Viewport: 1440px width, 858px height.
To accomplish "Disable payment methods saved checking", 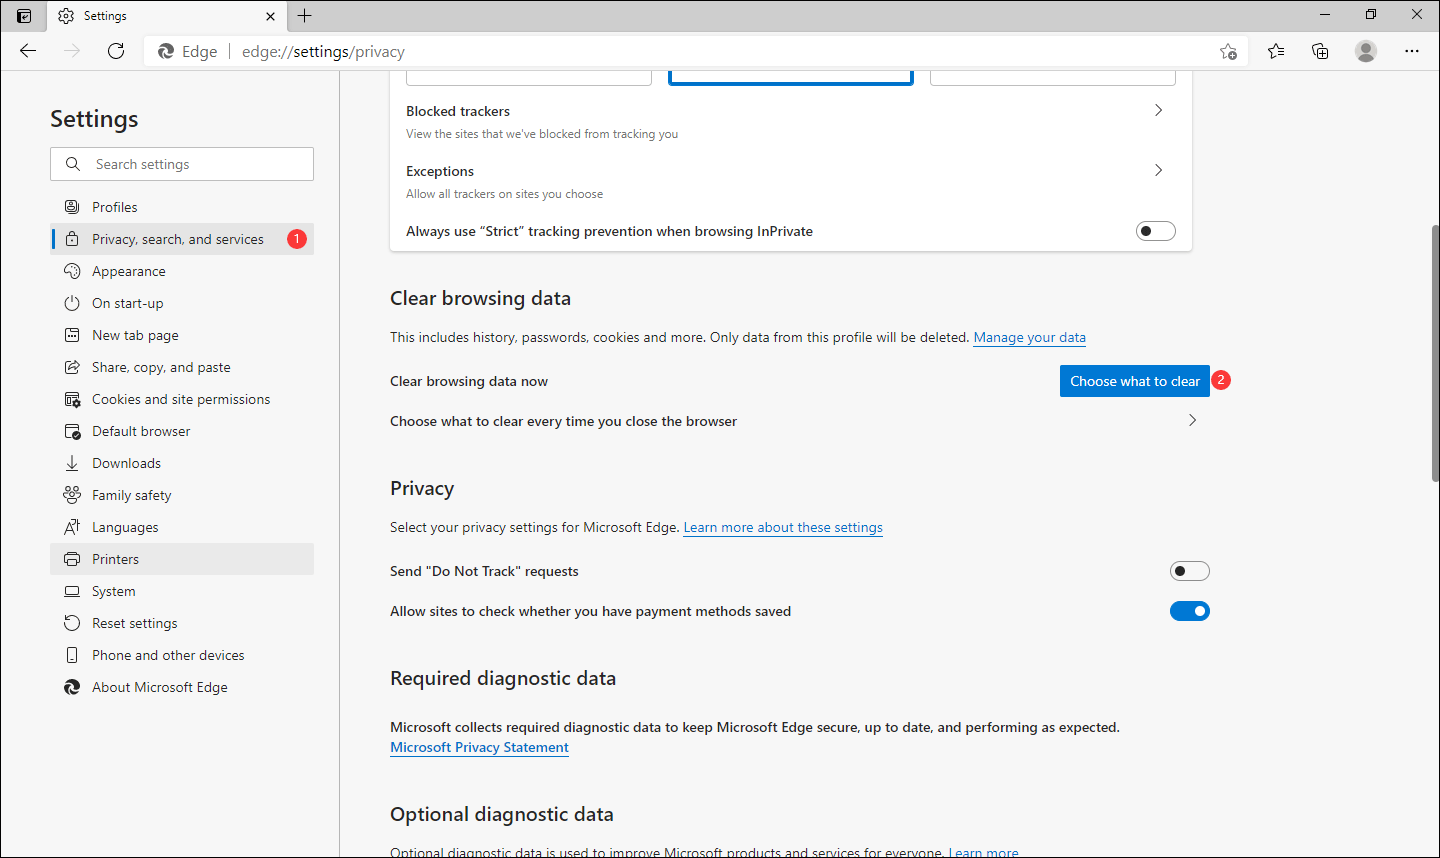I will [x=1189, y=610].
